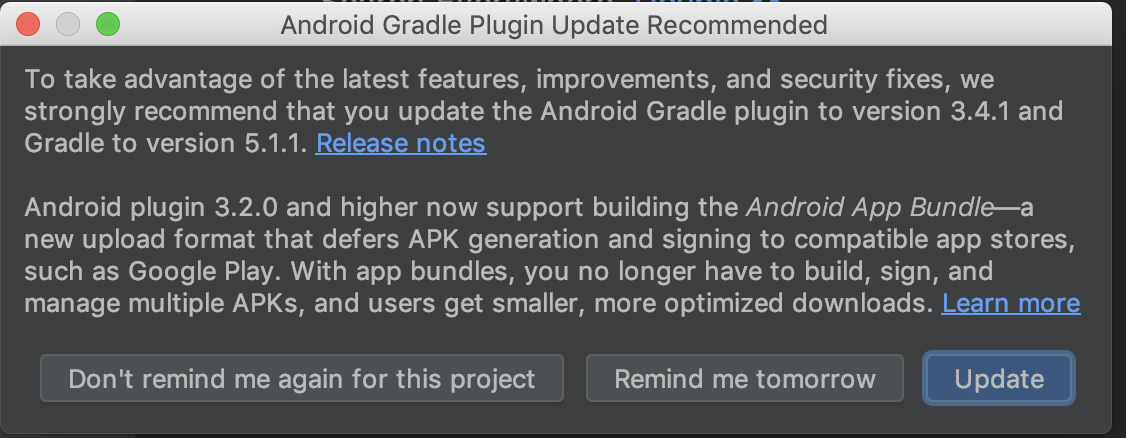Choose Remind me tomorrow
This screenshot has width=1126, height=438.
(x=744, y=379)
